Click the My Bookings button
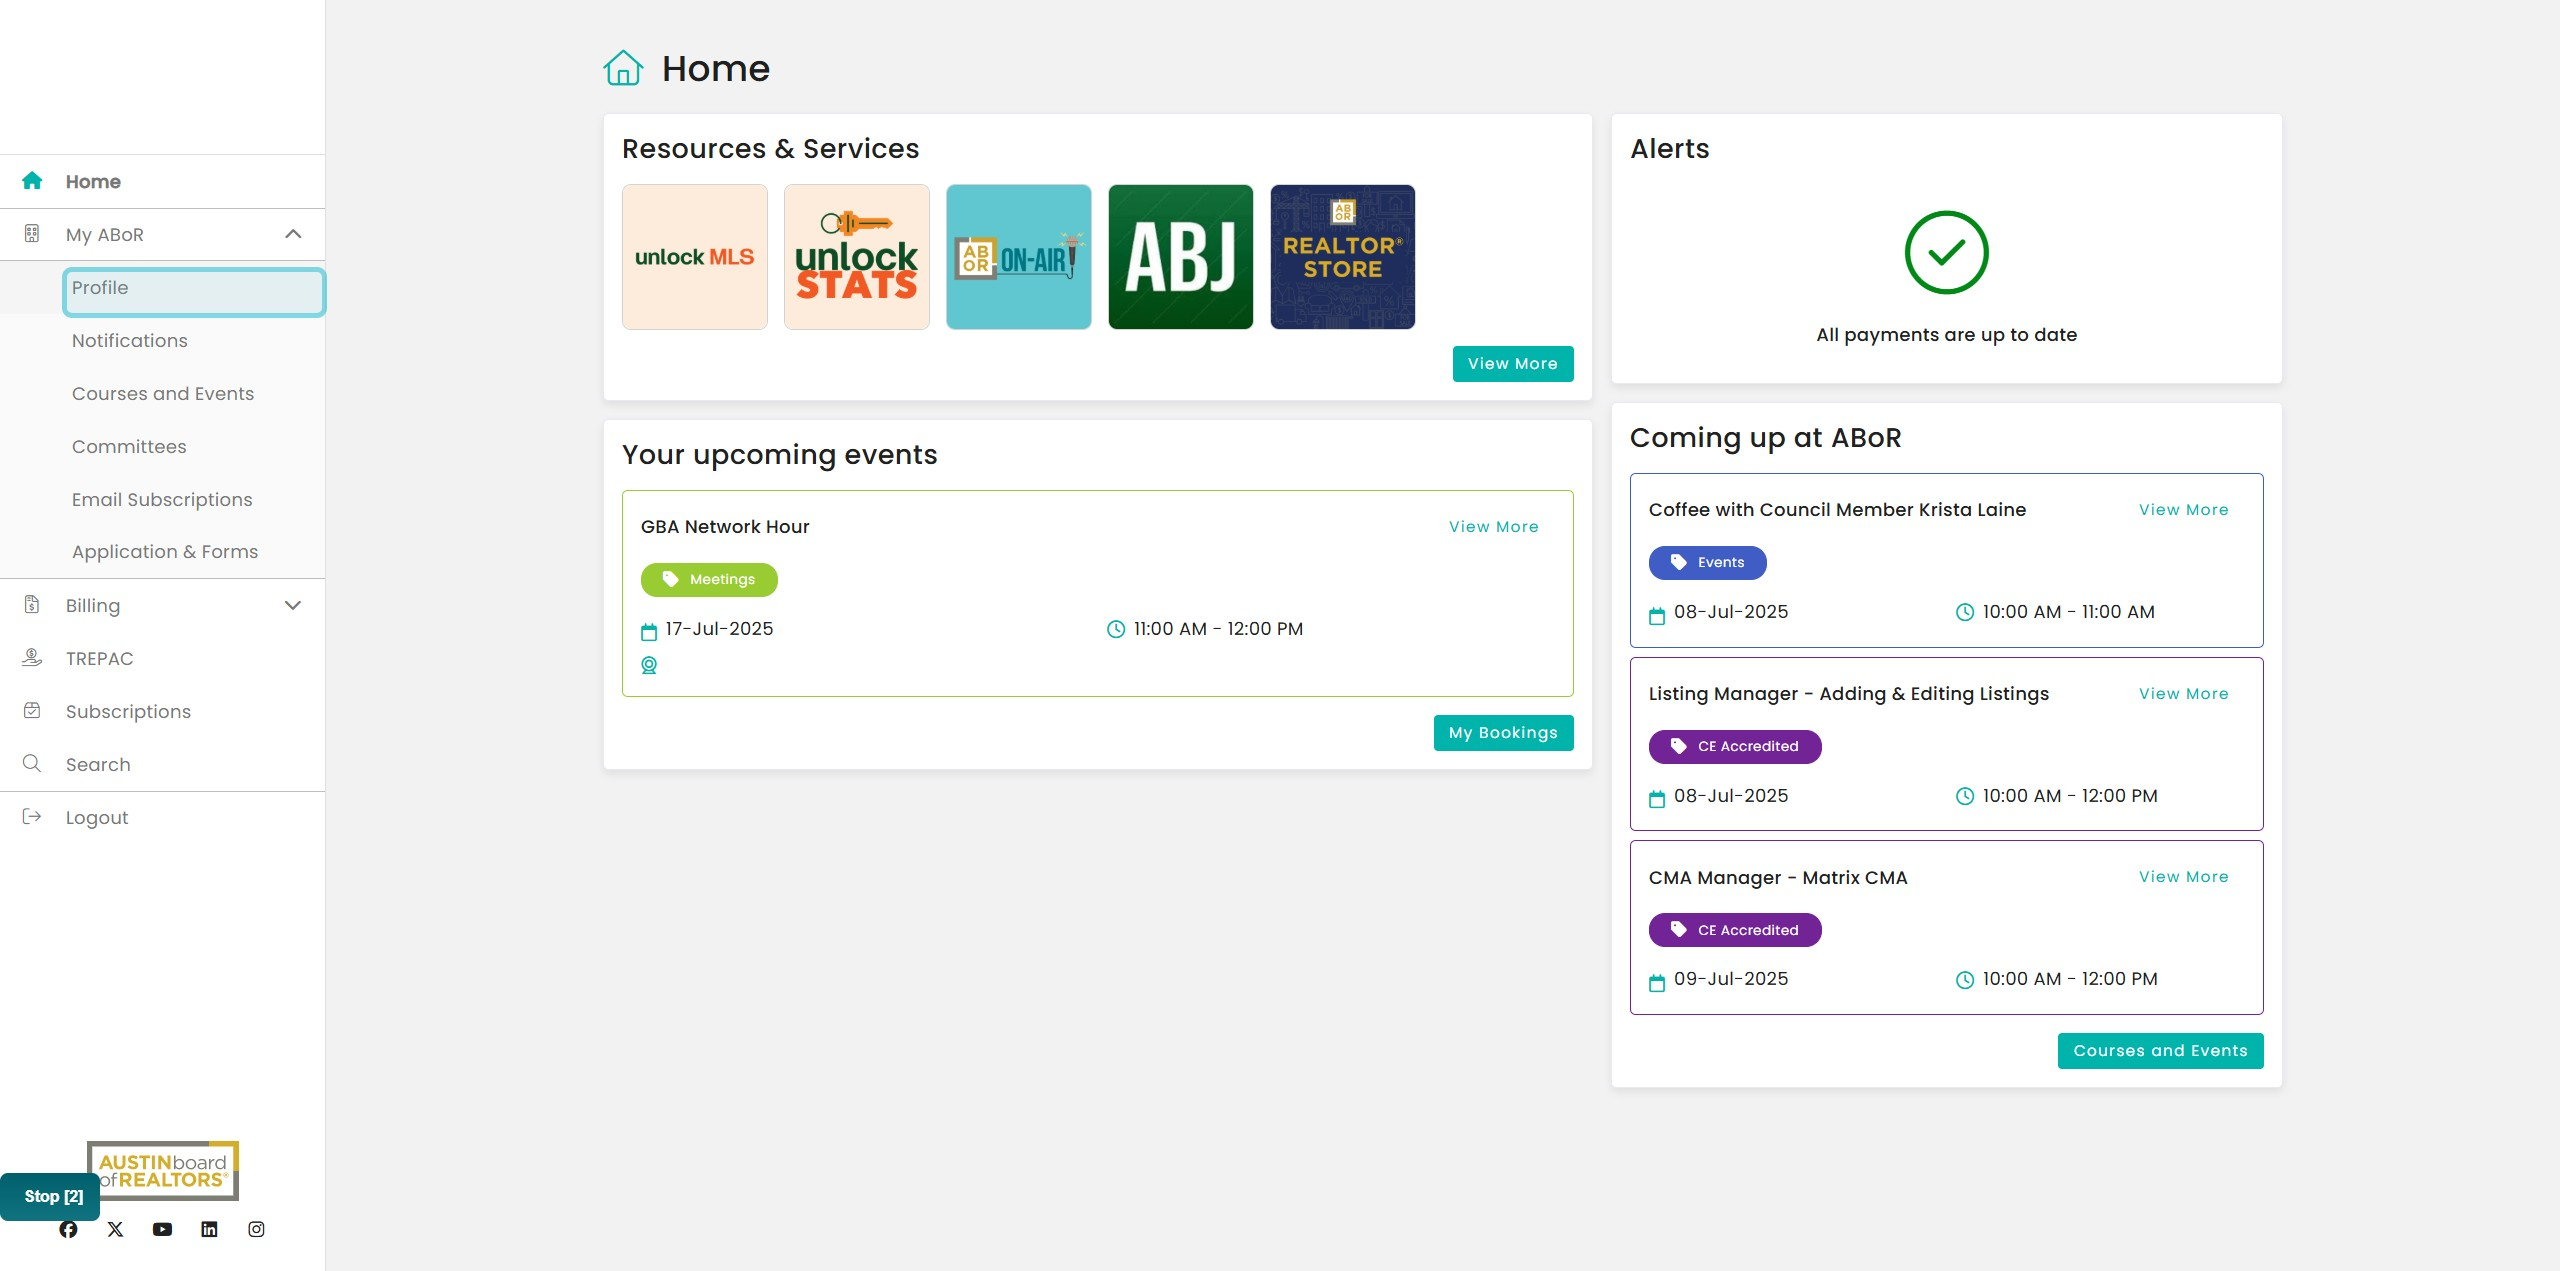Viewport: 2560px width, 1271px height. [1503, 733]
